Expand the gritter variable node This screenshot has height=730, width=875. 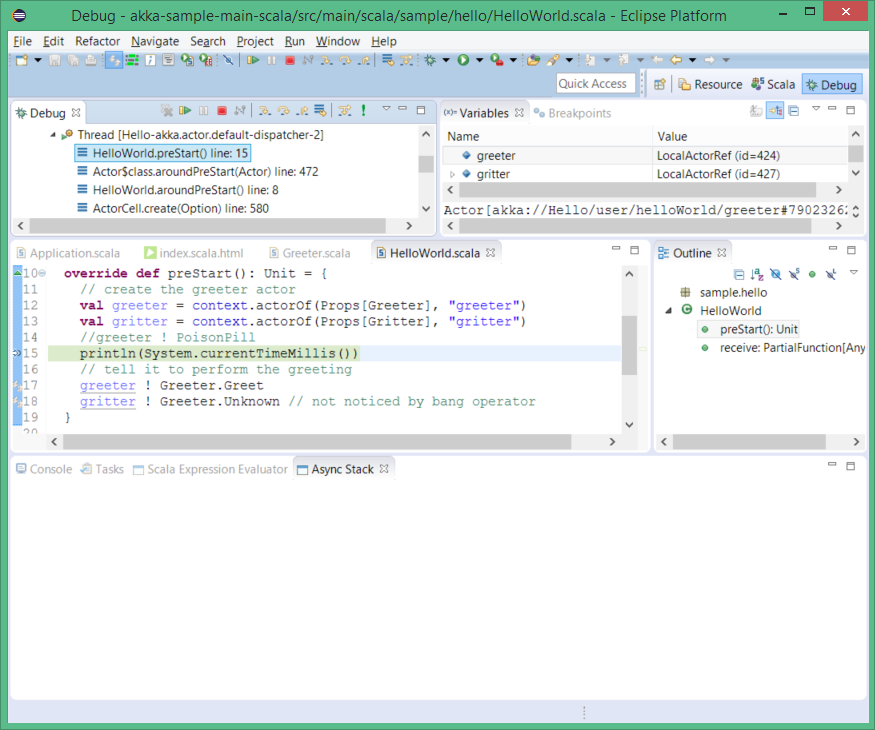coord(452,174)
